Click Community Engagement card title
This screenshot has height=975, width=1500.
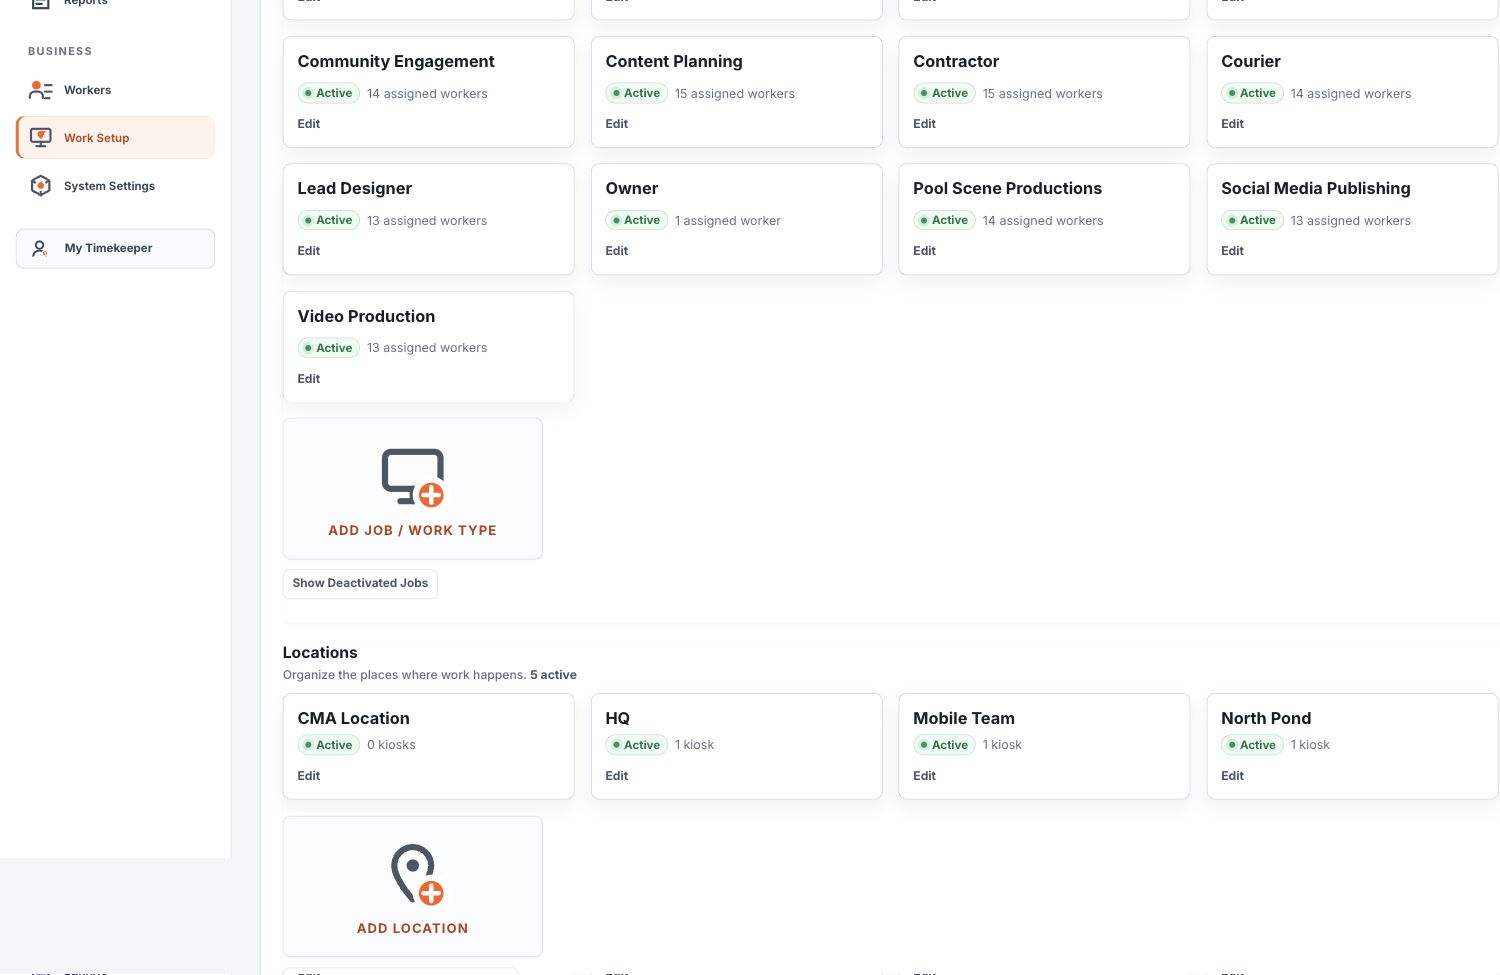(396, 62)
